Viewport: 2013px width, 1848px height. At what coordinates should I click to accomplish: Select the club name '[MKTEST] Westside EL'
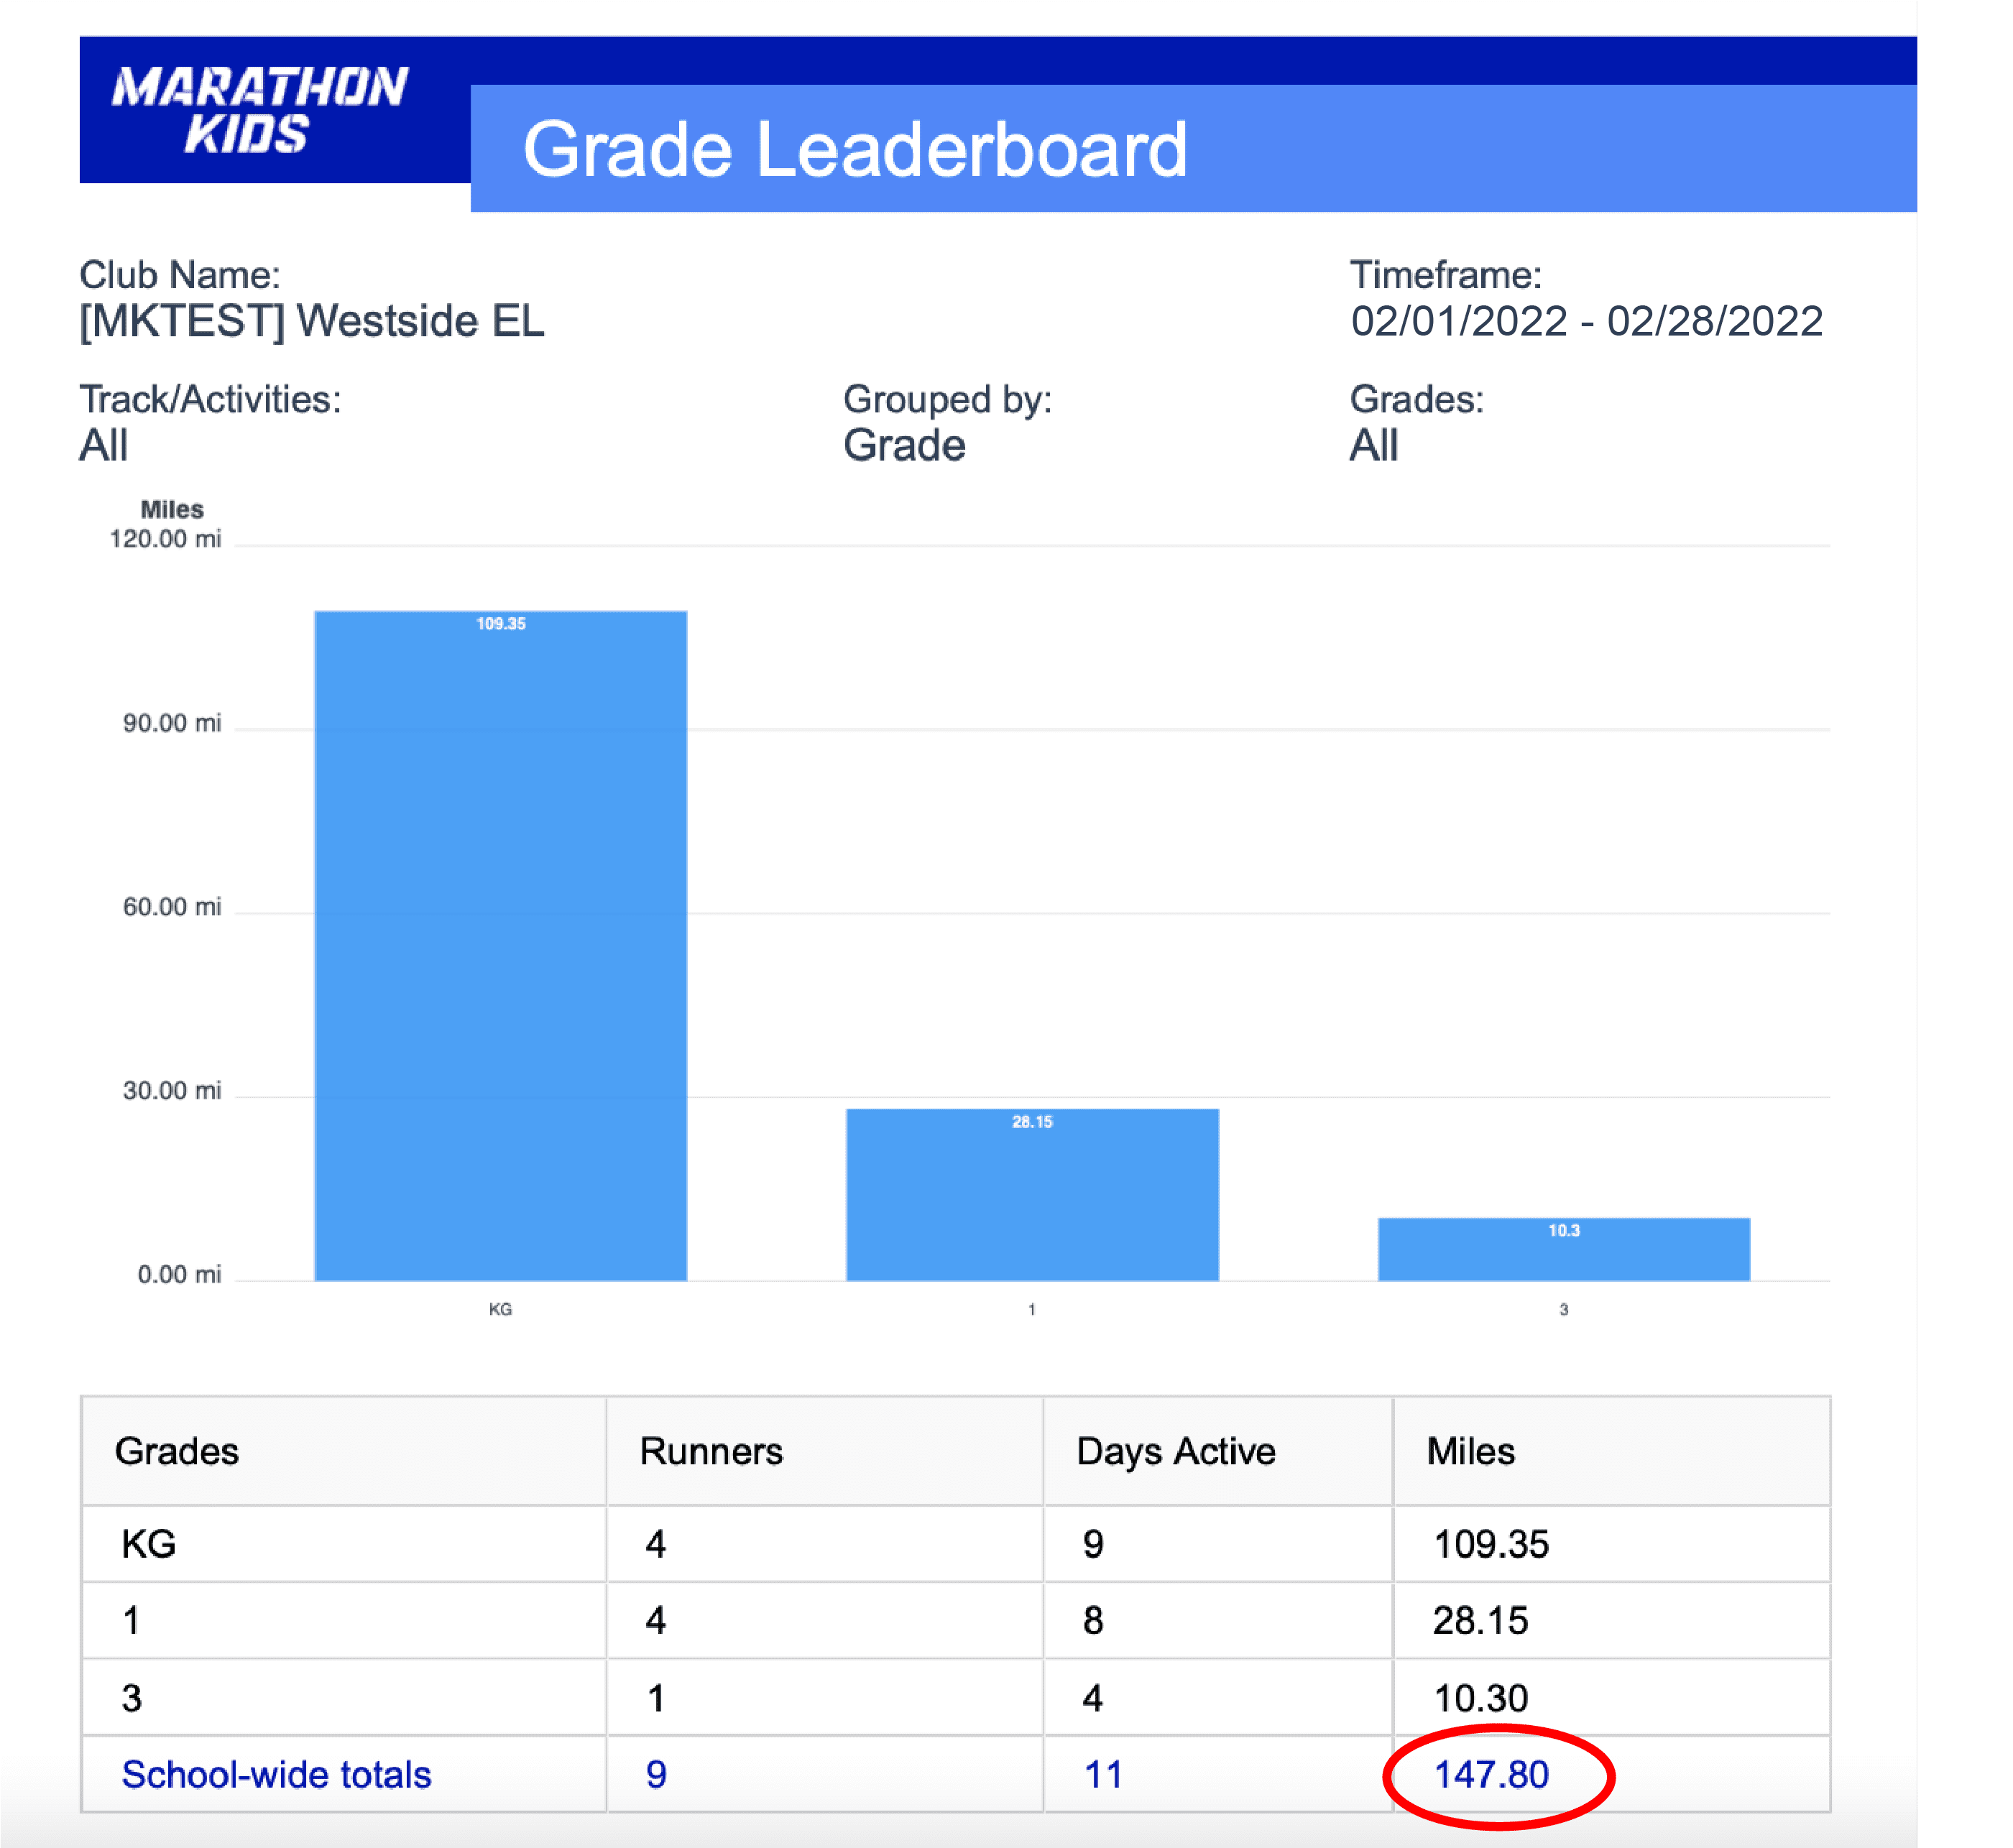point(312,321)
